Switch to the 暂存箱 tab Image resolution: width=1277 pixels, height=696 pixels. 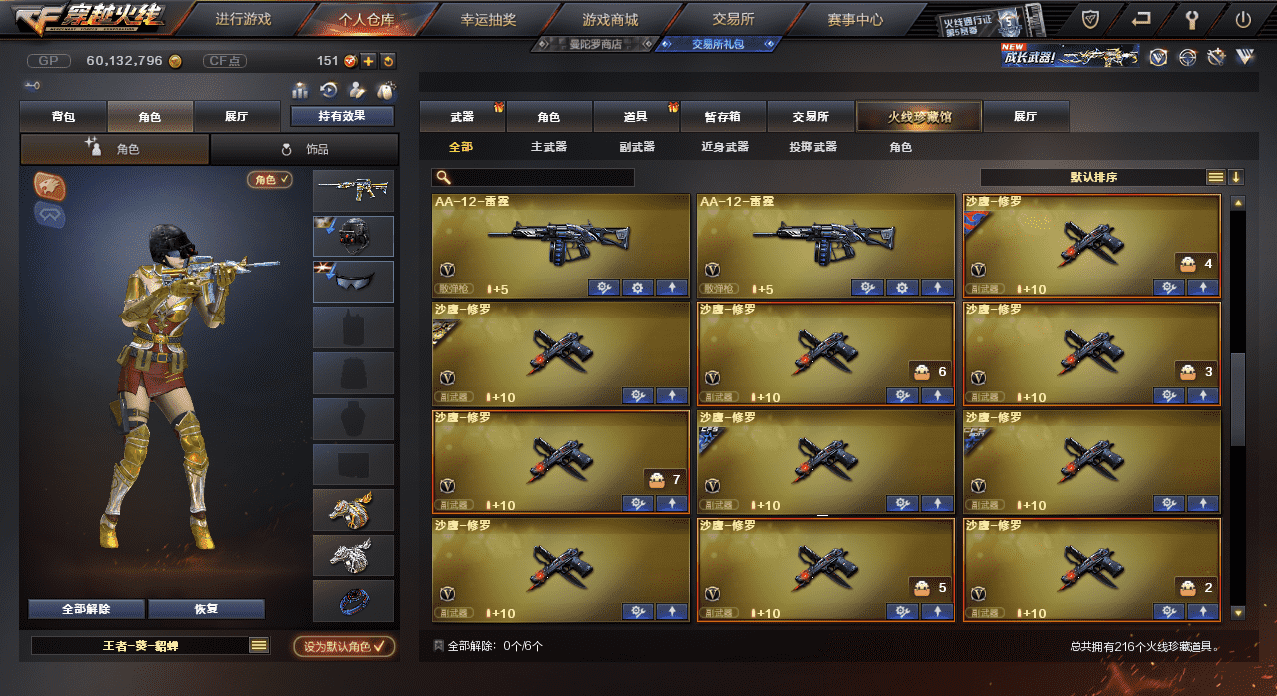[x=724, y=117]
